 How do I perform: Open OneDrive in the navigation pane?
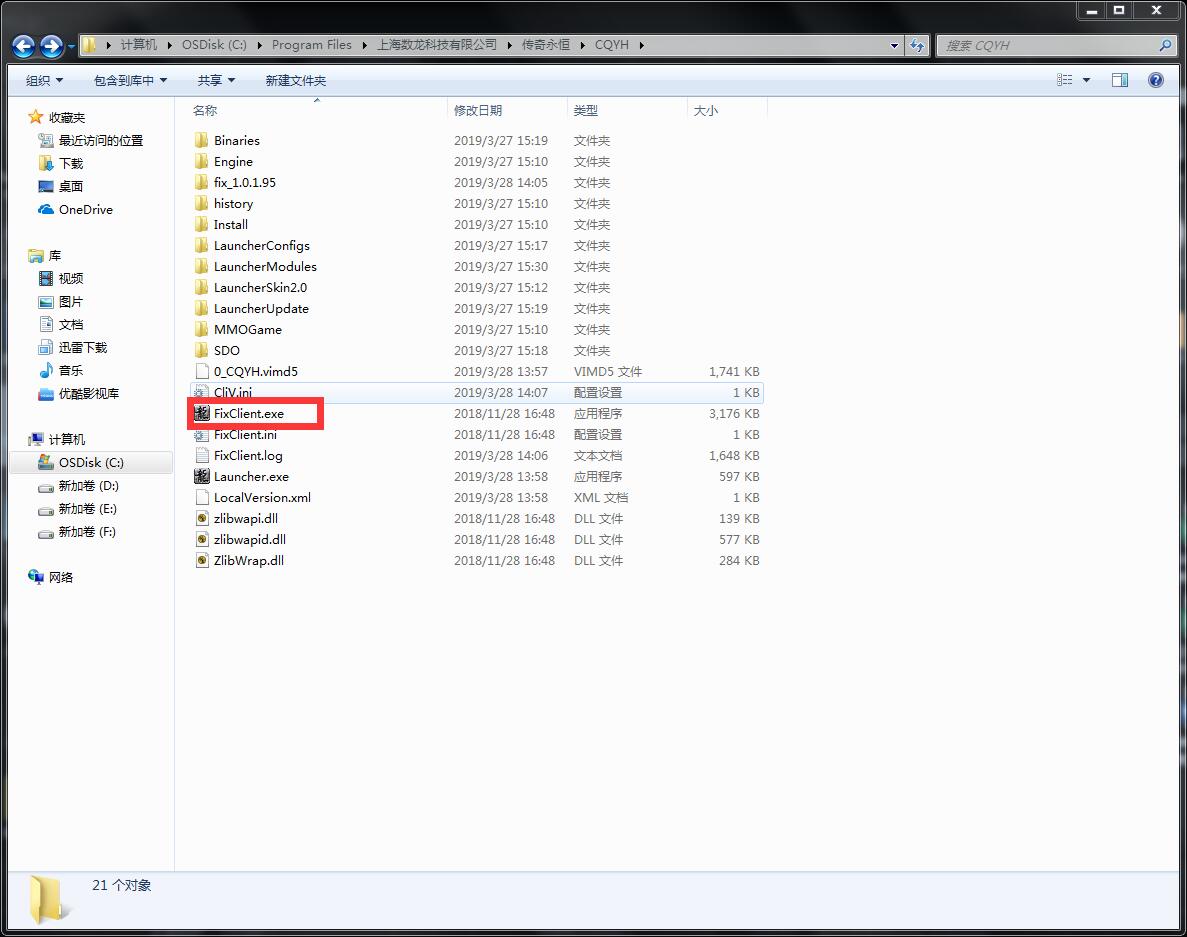point(85,209)
